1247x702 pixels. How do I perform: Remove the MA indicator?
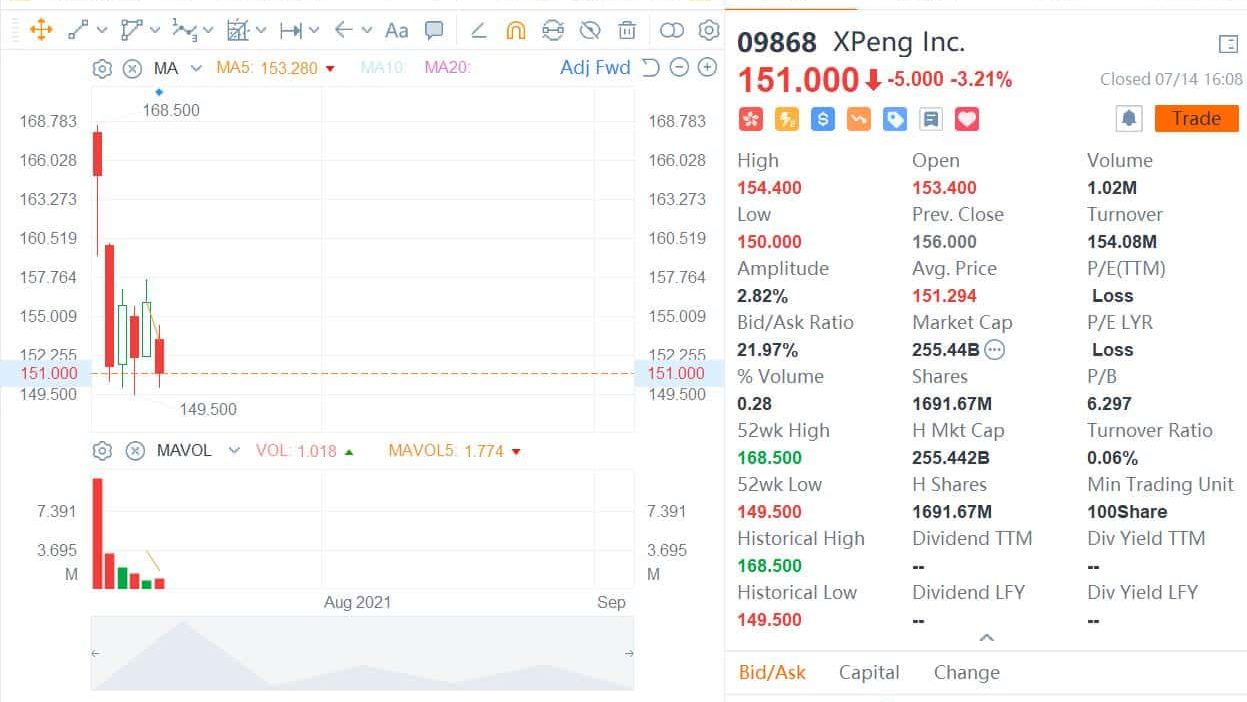tap(132, 68)
